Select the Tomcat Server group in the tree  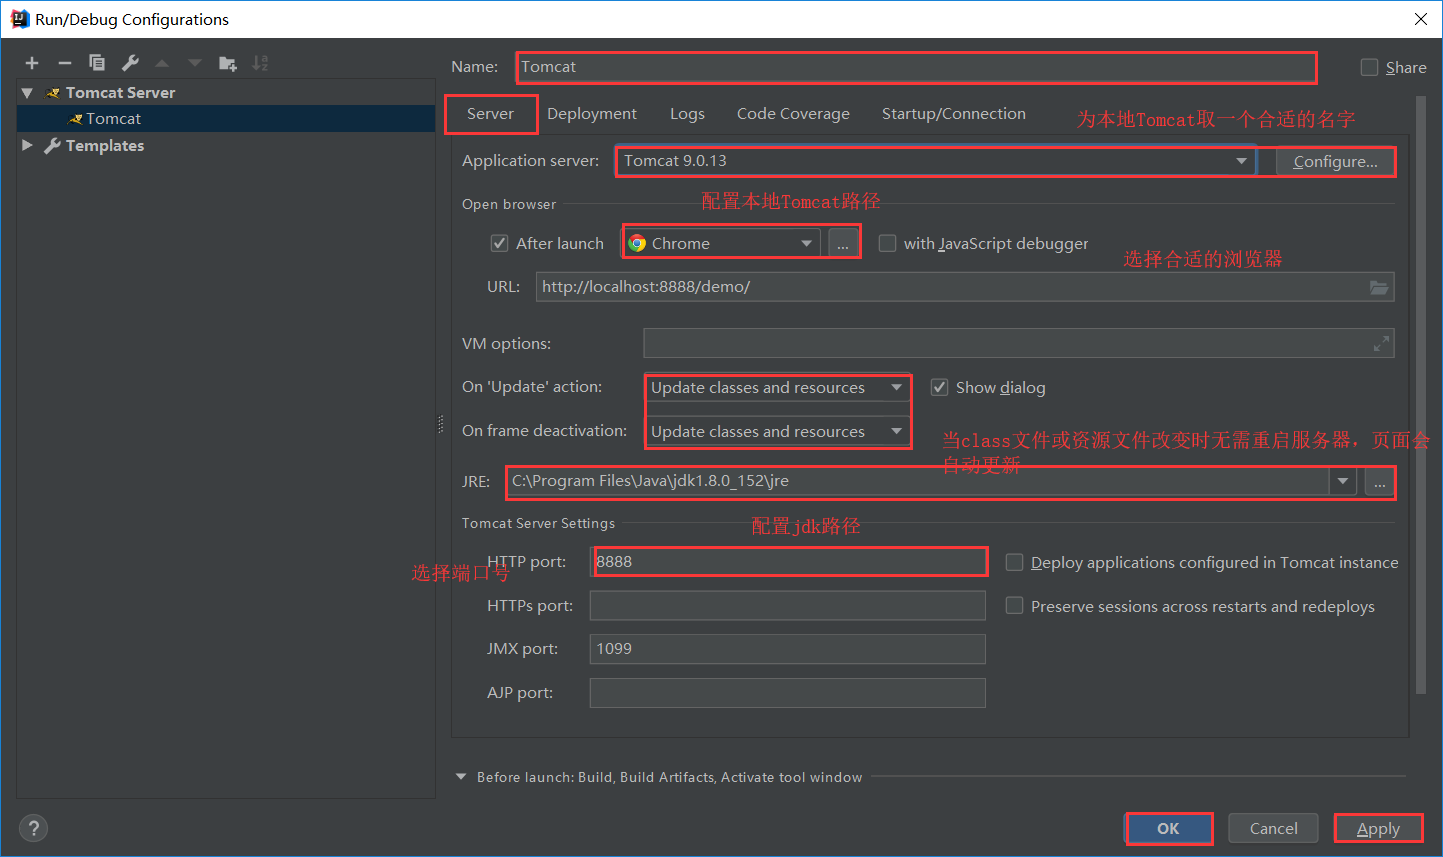(120, 93)
